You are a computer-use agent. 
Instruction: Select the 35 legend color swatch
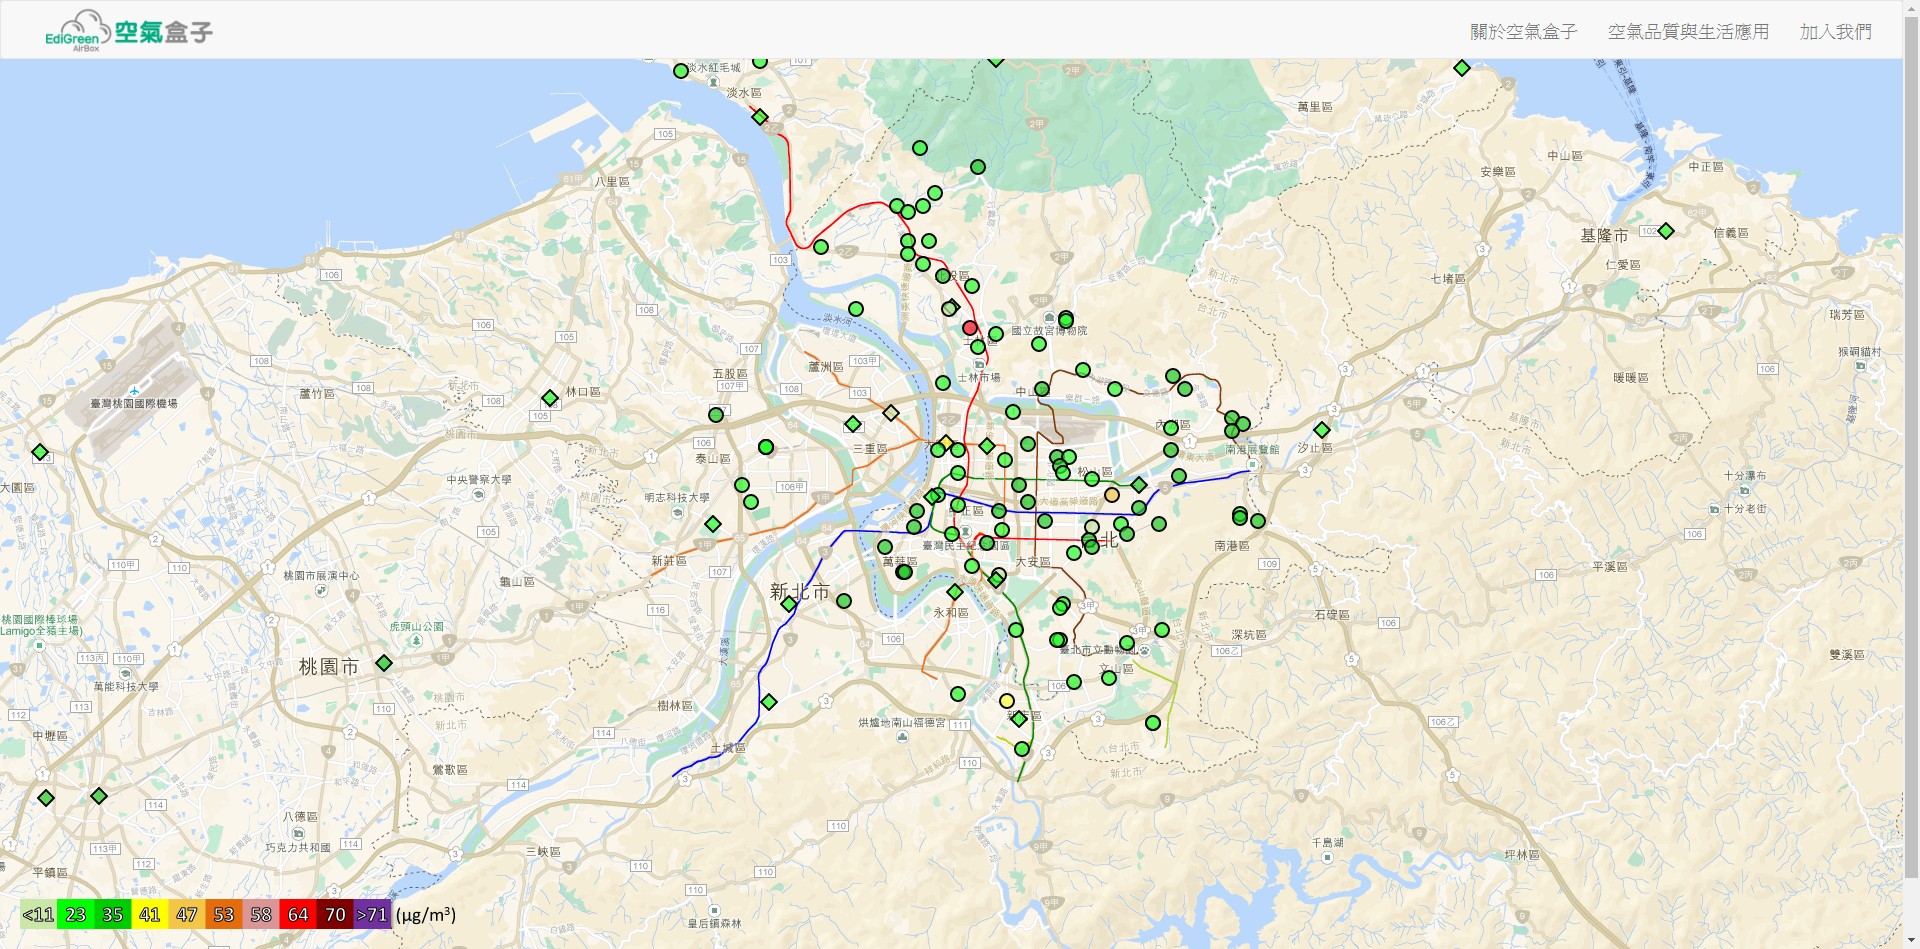(x=112, y=914)
